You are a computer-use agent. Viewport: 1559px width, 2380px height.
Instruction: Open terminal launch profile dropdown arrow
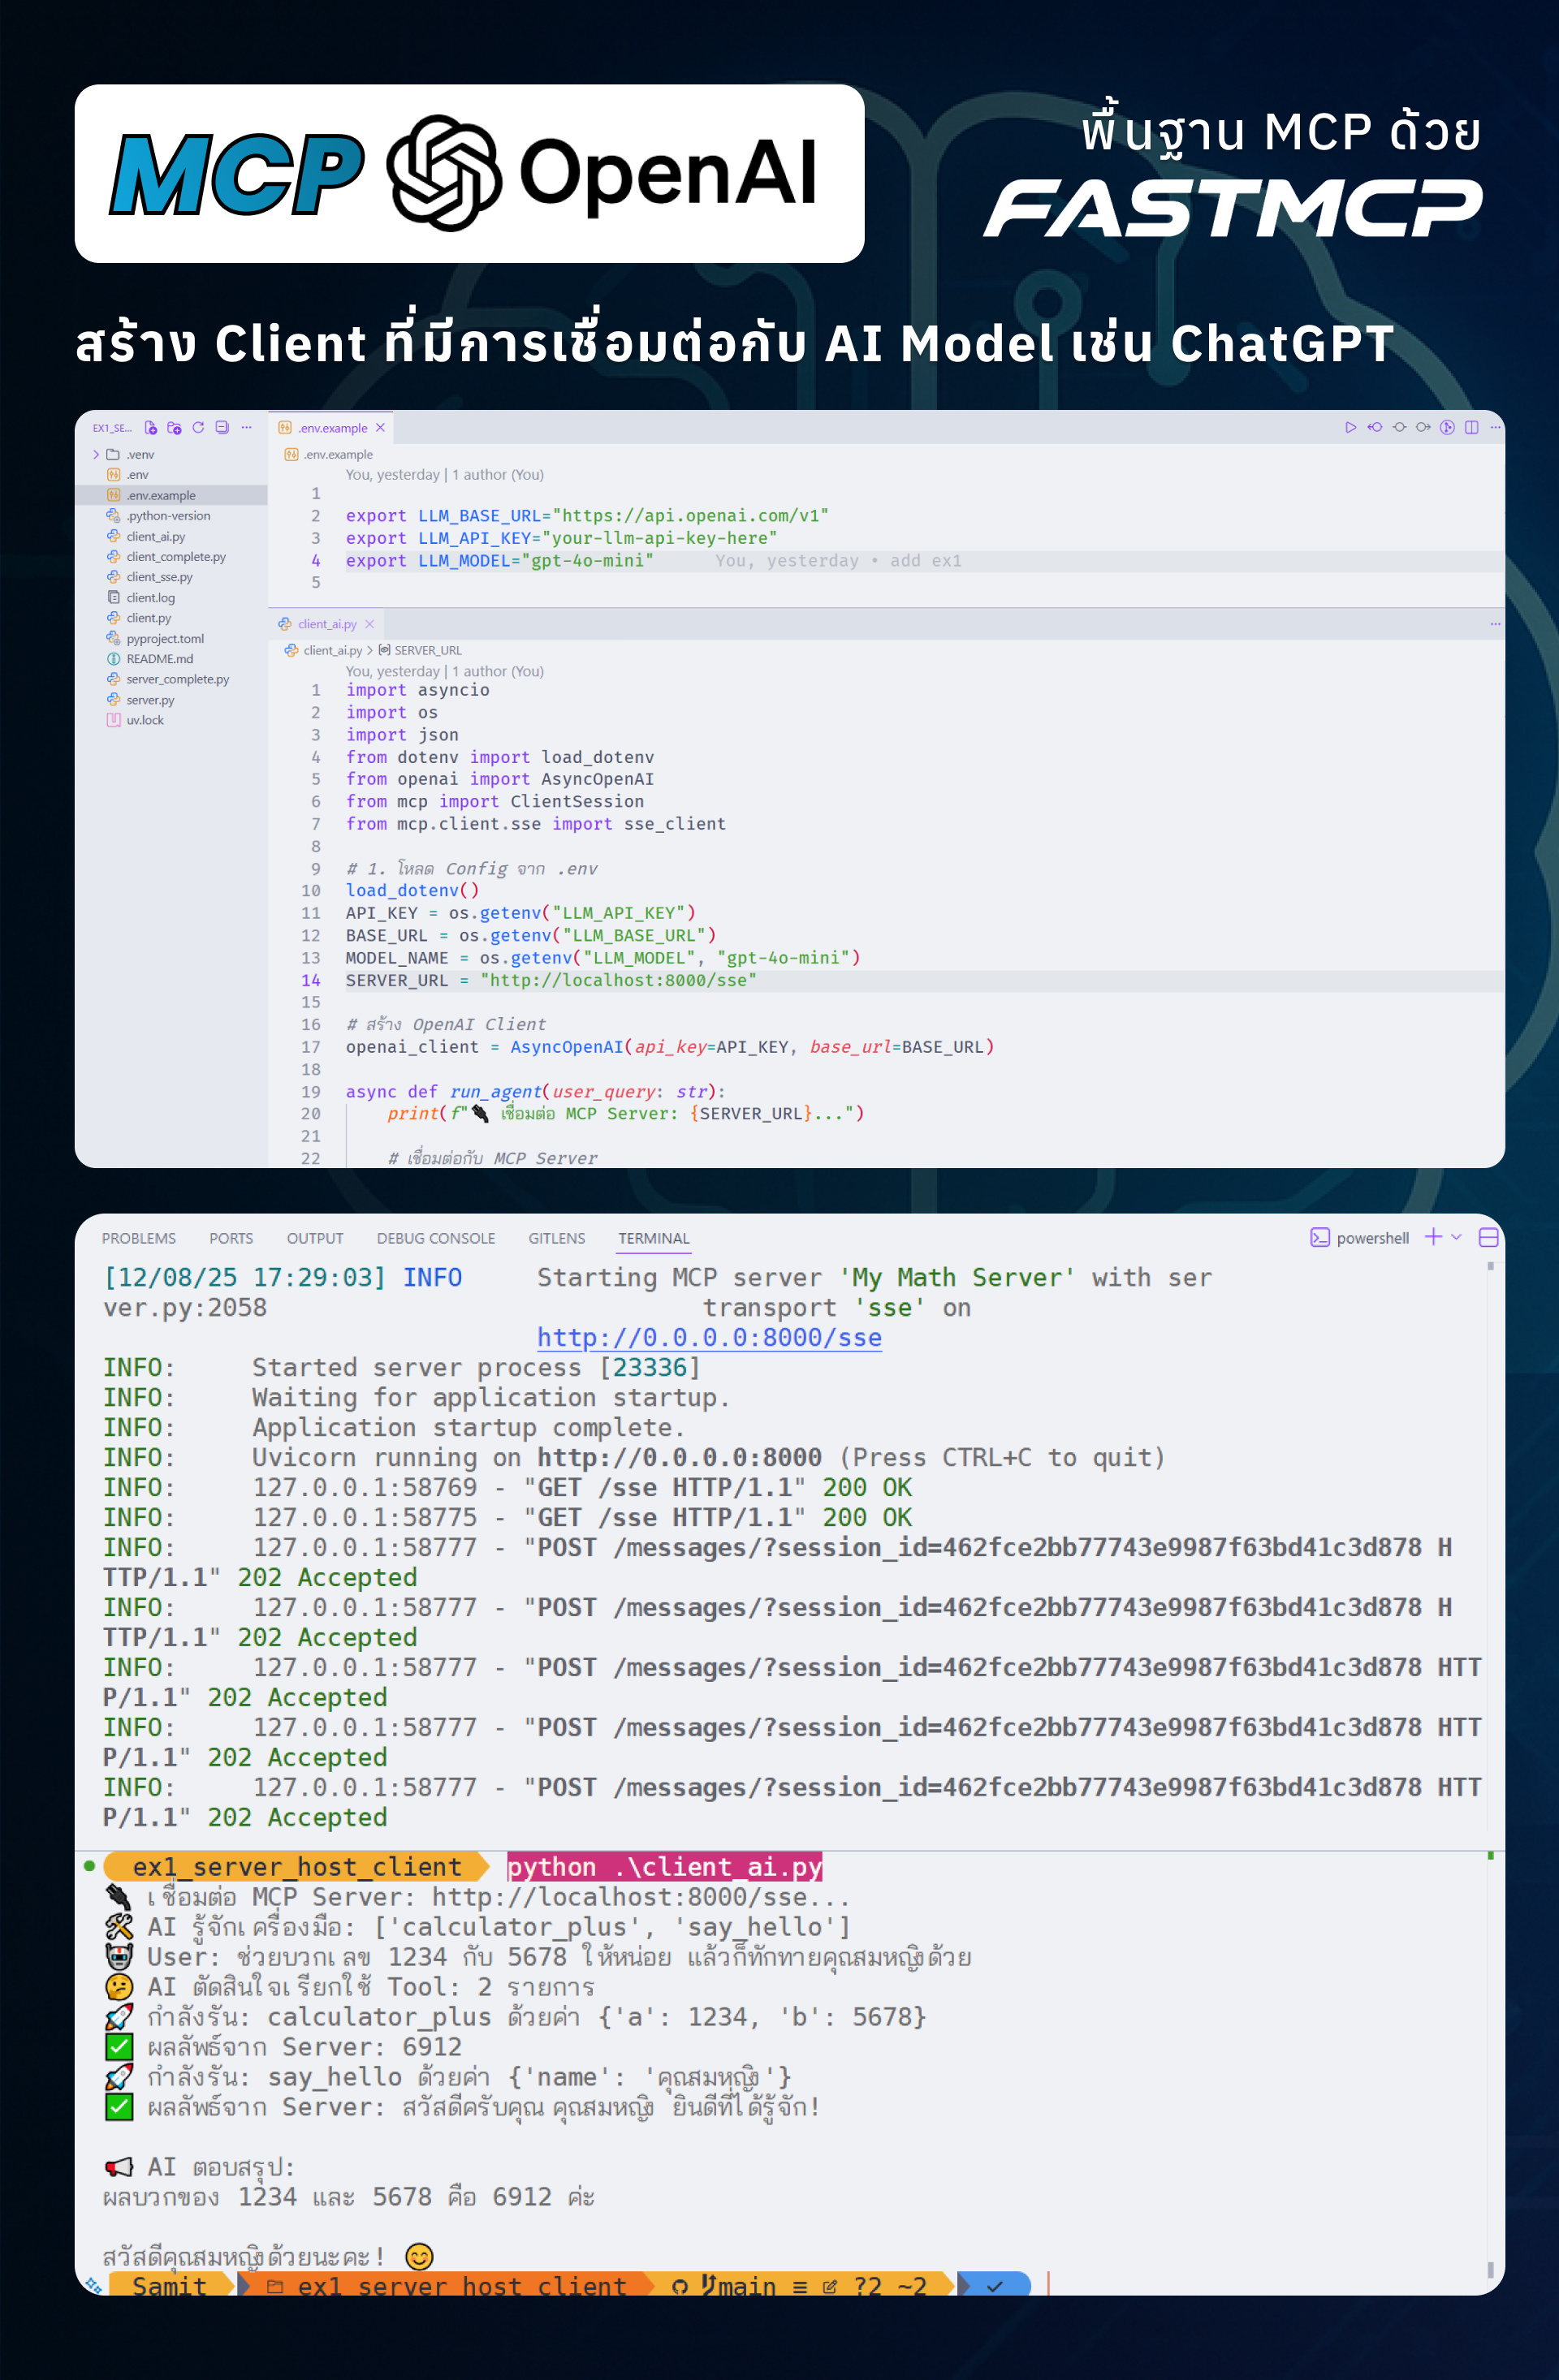(1456, 1237)
